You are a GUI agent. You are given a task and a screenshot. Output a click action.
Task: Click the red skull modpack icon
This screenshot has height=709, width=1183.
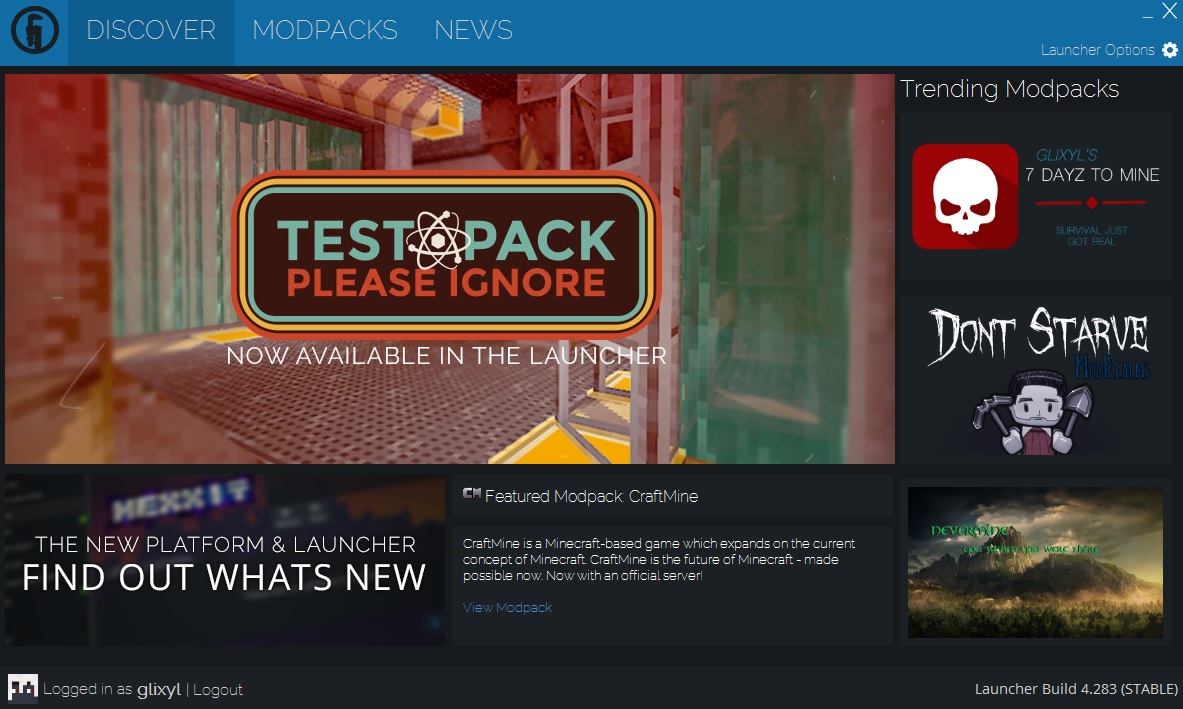965,196
